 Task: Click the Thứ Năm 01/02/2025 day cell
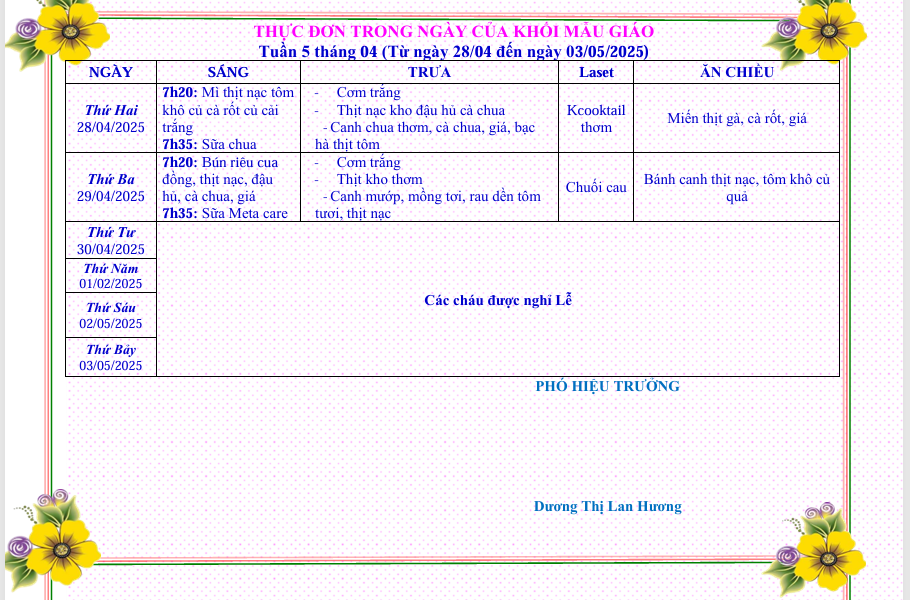[x=111, y=276]
